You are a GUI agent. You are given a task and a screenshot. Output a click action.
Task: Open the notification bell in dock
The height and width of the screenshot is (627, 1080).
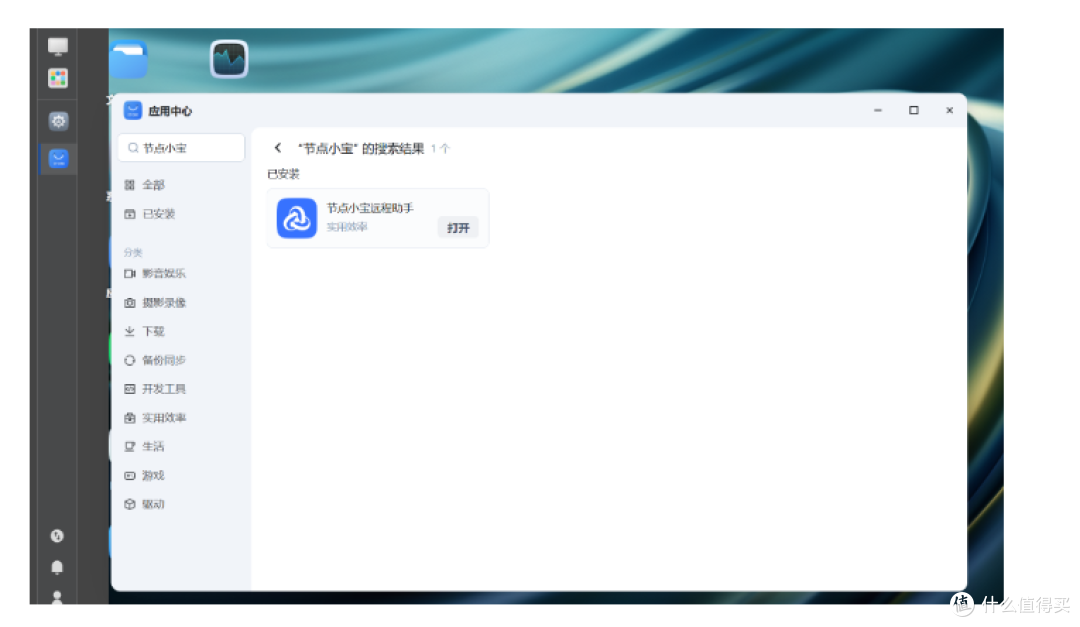pyautogui.click(x=57, y=567)
